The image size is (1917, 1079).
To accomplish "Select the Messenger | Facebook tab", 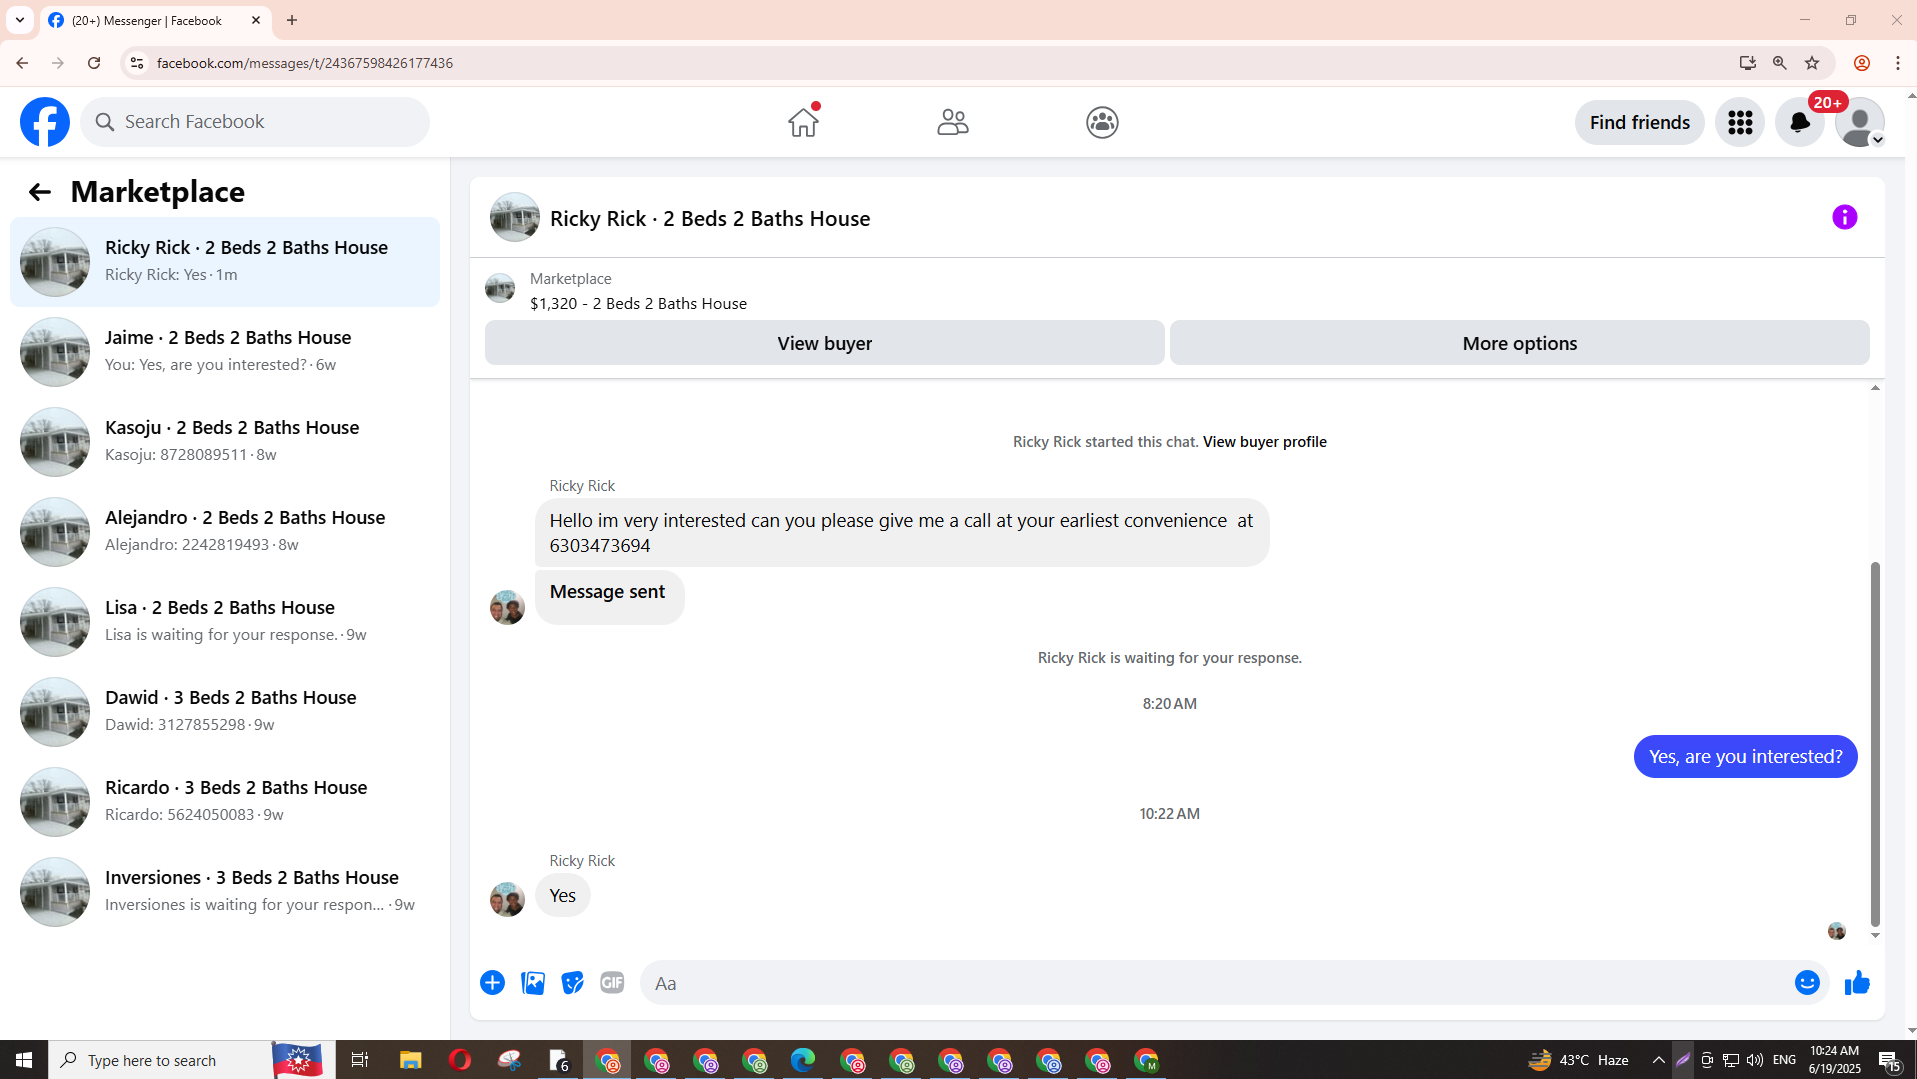I will tap(155, 20).
